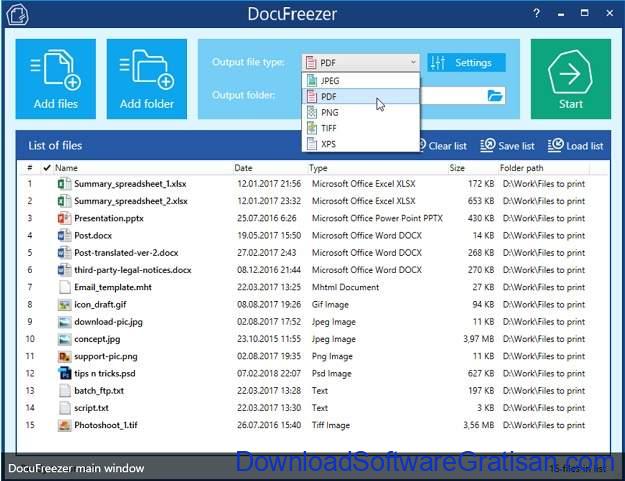The height and width of the screenshot is (481, 625).
Task: Select the file name Photoshoot_1.tif
Action: pos(106,425)
